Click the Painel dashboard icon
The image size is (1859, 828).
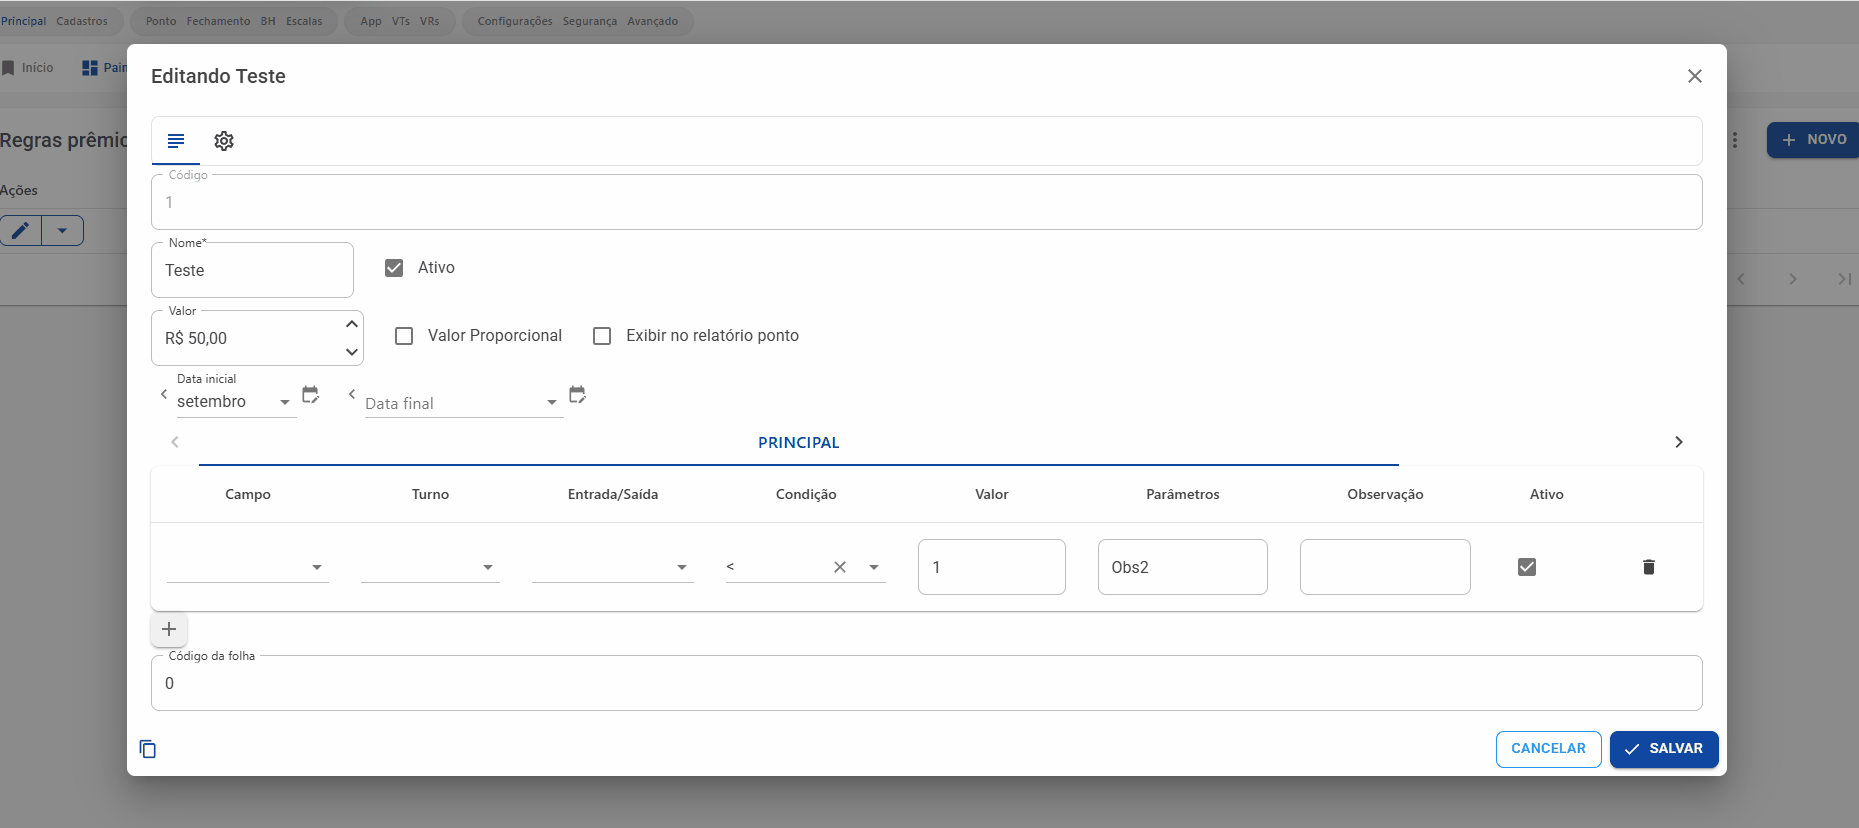90,68
